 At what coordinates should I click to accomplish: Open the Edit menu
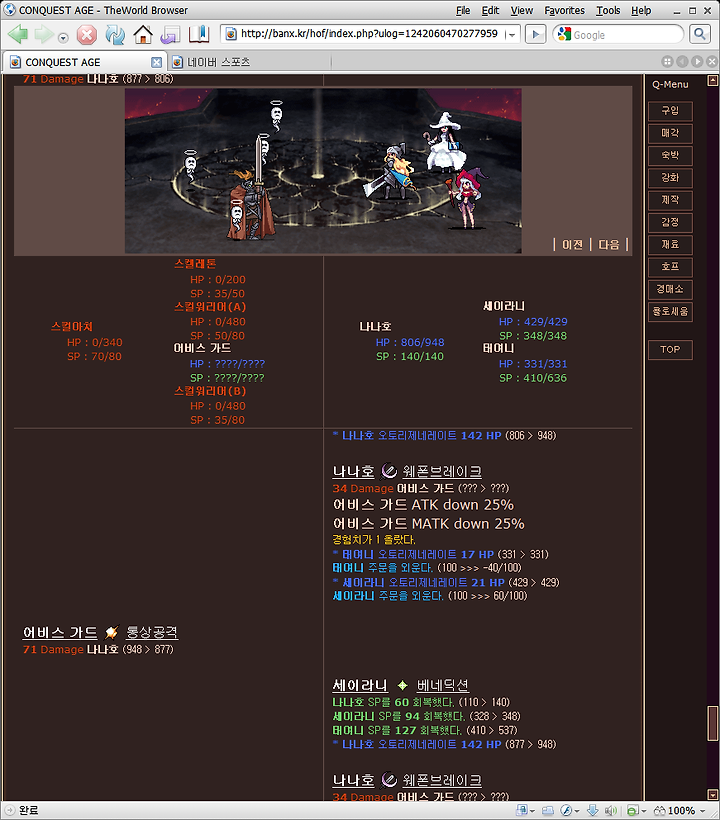[x=490, y=10]
